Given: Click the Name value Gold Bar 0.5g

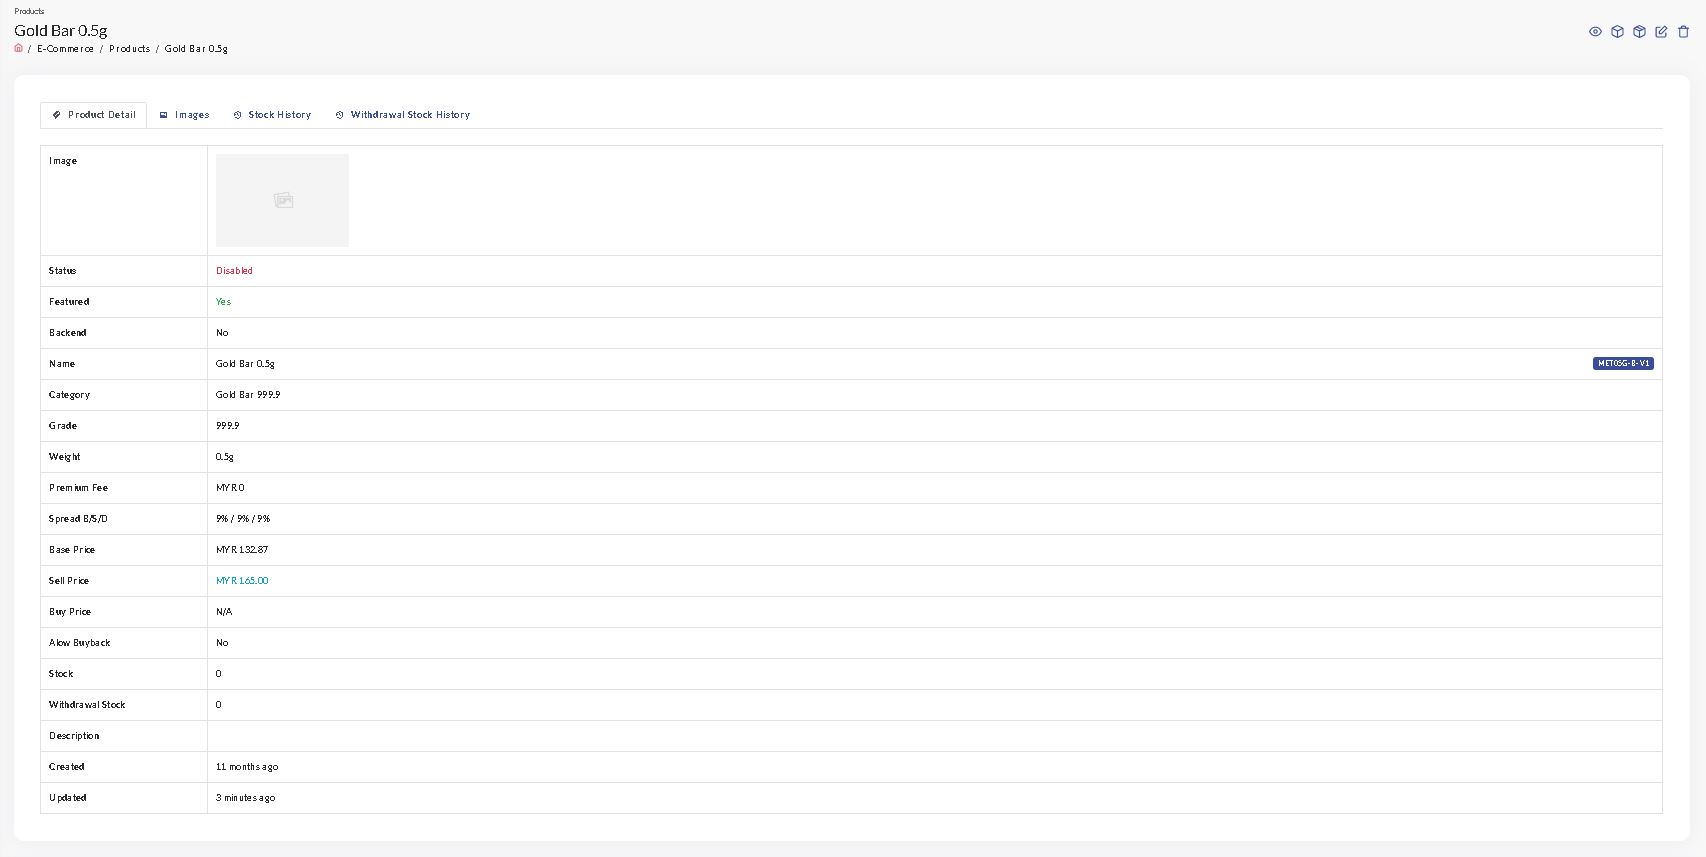Looking at the screenshot, I should point(245,364).
